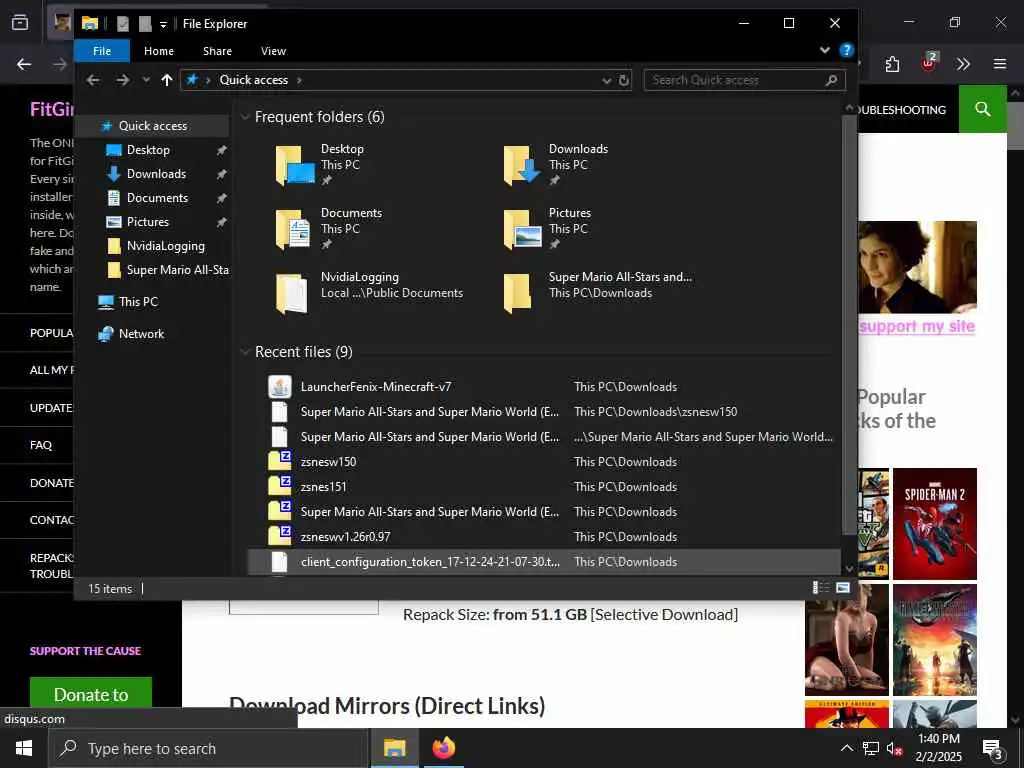This screenshot has width=1024, height=768.
Task: Refresh the Quick access view
Action: pos(624,80)
